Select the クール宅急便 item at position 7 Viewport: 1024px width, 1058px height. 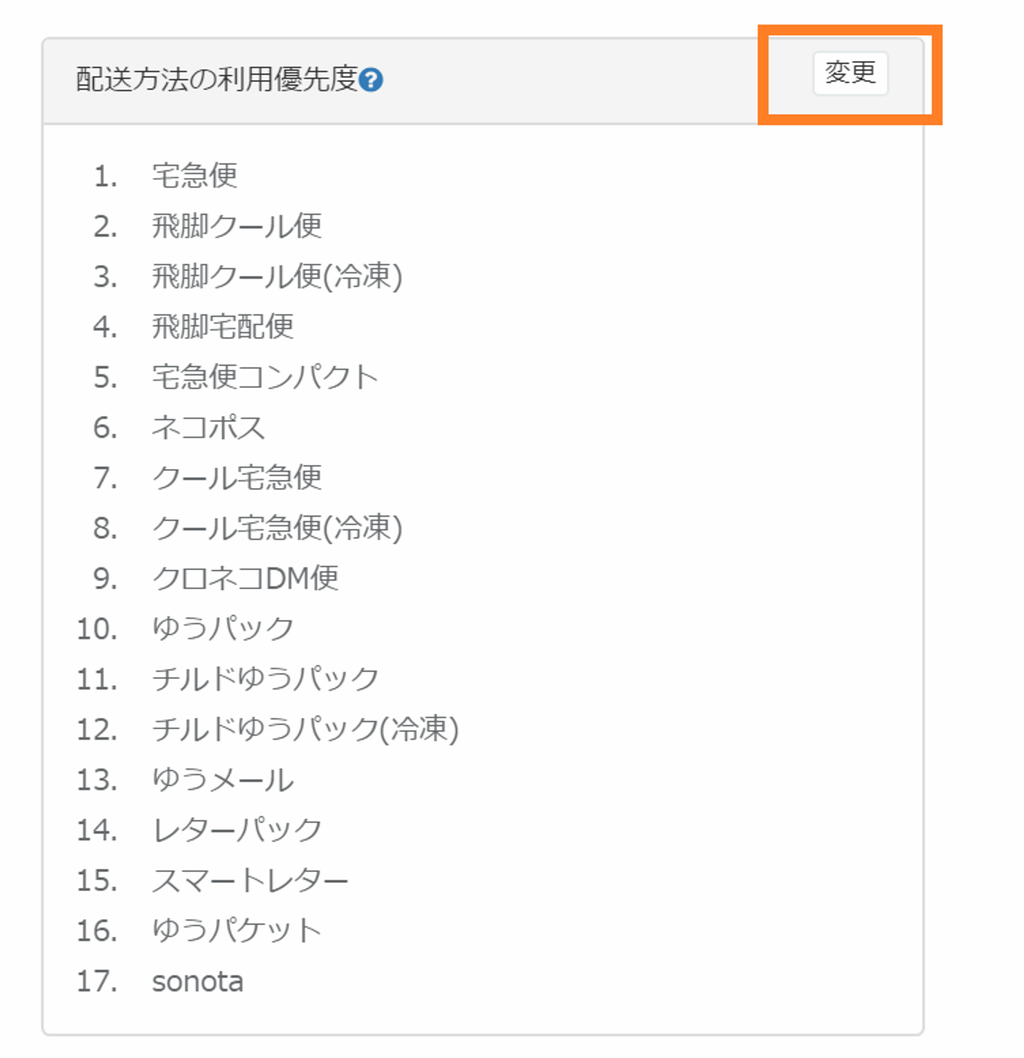(x=236, y=477)
